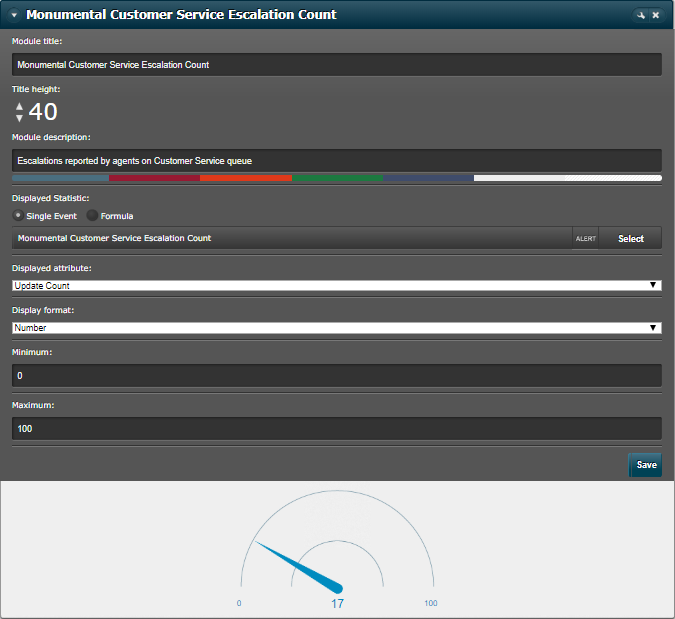Pick the white color swatch

coord(520,178)
